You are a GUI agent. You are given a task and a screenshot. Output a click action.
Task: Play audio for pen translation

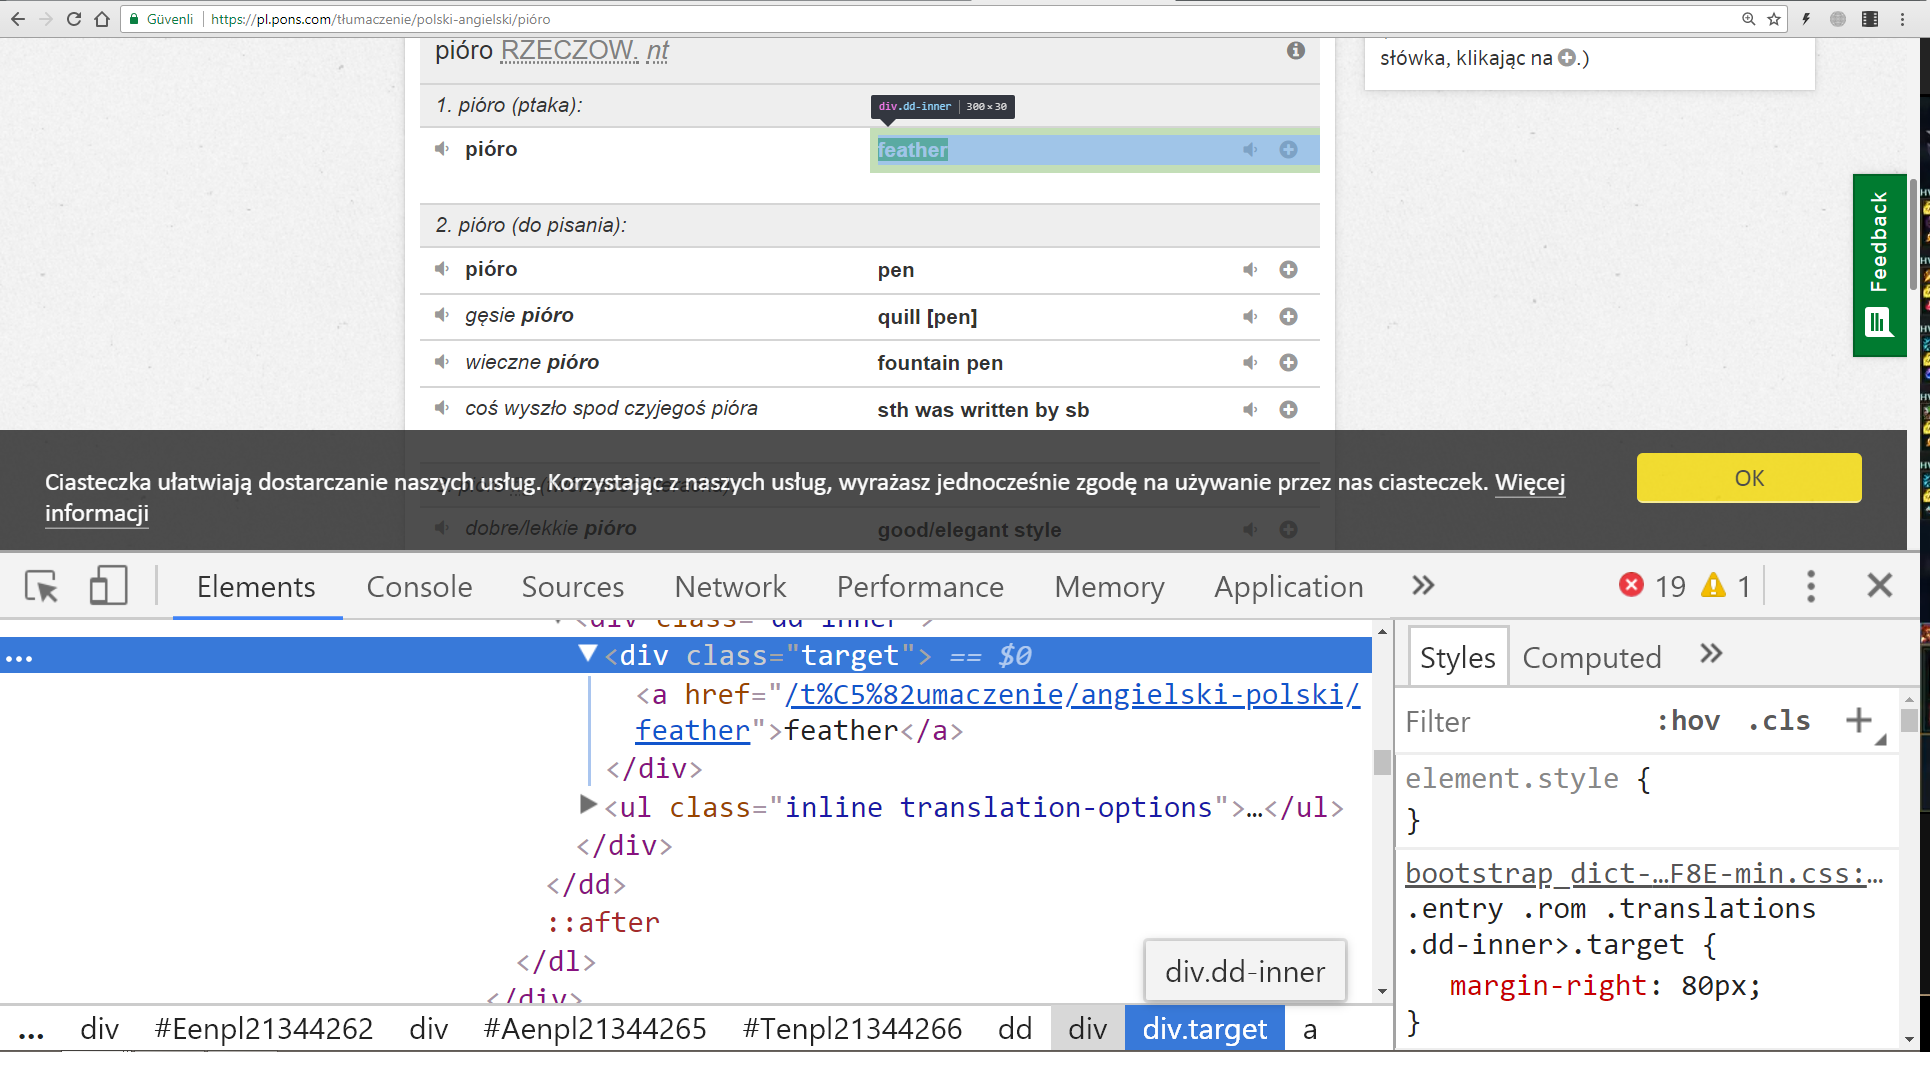[x=1250, y=269]
